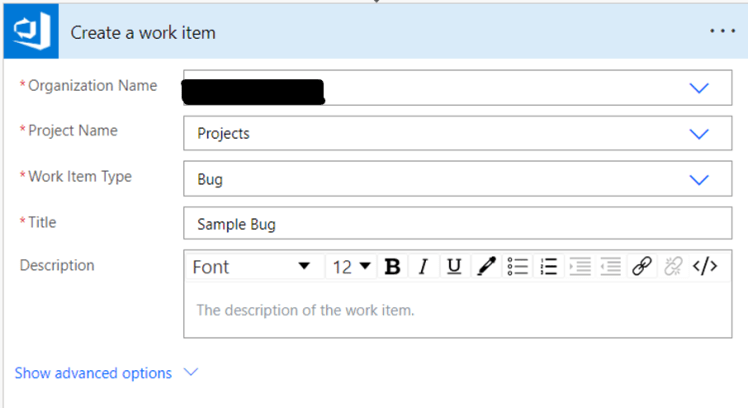
Task: Toggle italic formatting in description toolbar
Action: [x=423, y=267]
